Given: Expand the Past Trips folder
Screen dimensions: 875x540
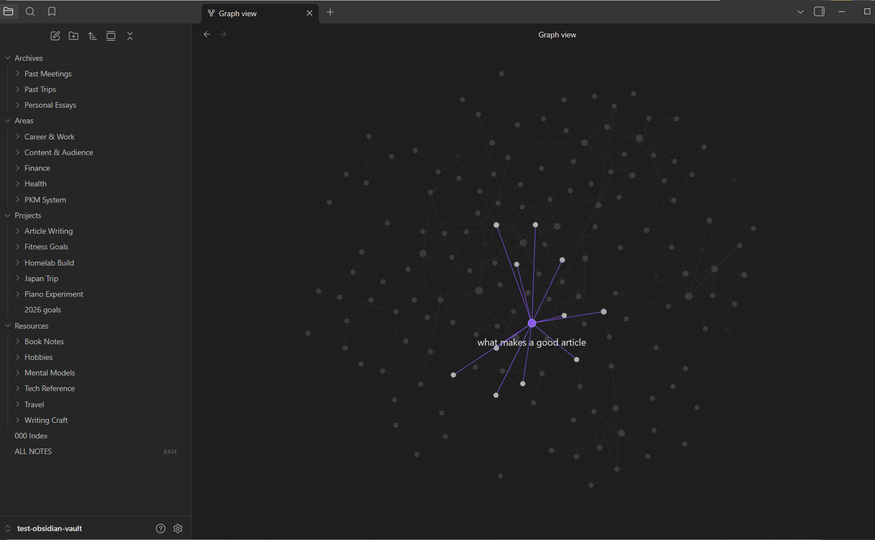Looking at the screenshot, I should (x=40, y=89).
